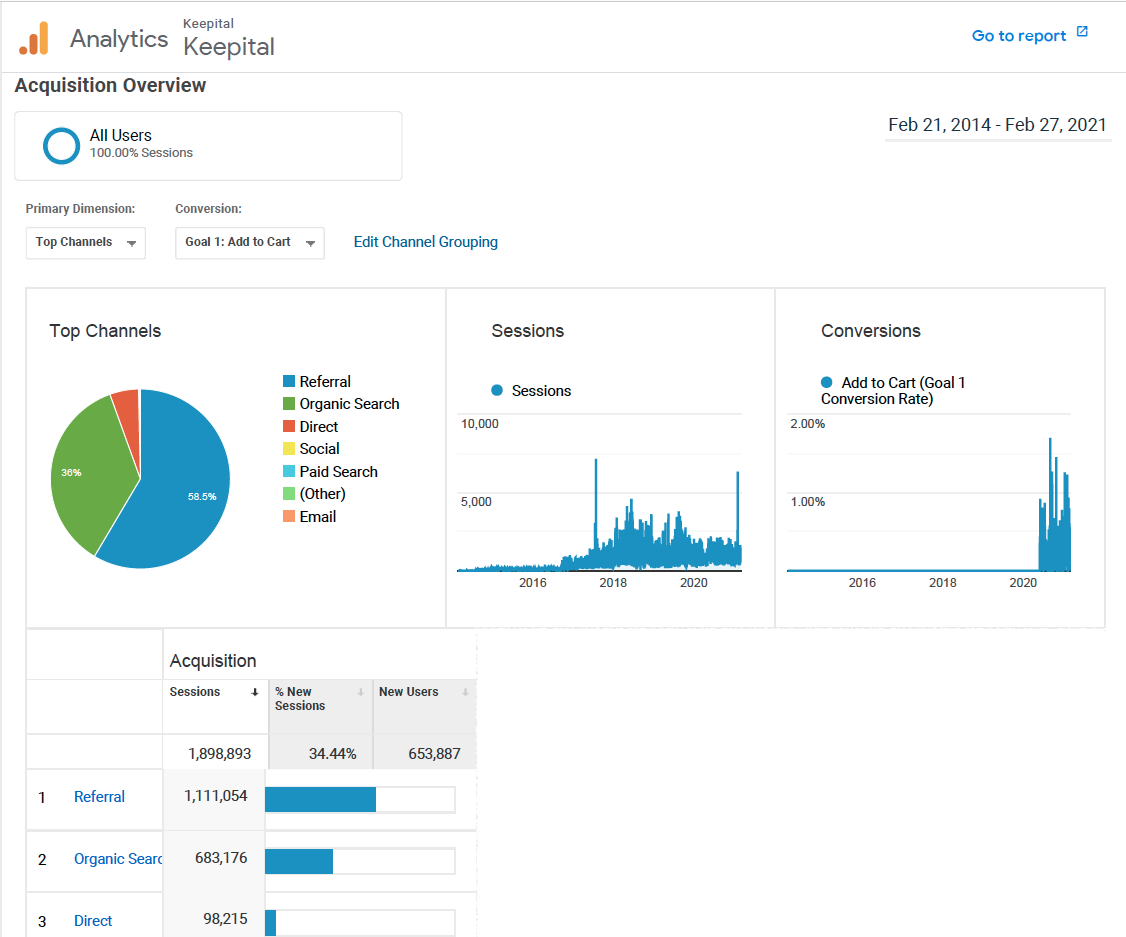Click the external link icon beside Go to report

pos(1082,33)
